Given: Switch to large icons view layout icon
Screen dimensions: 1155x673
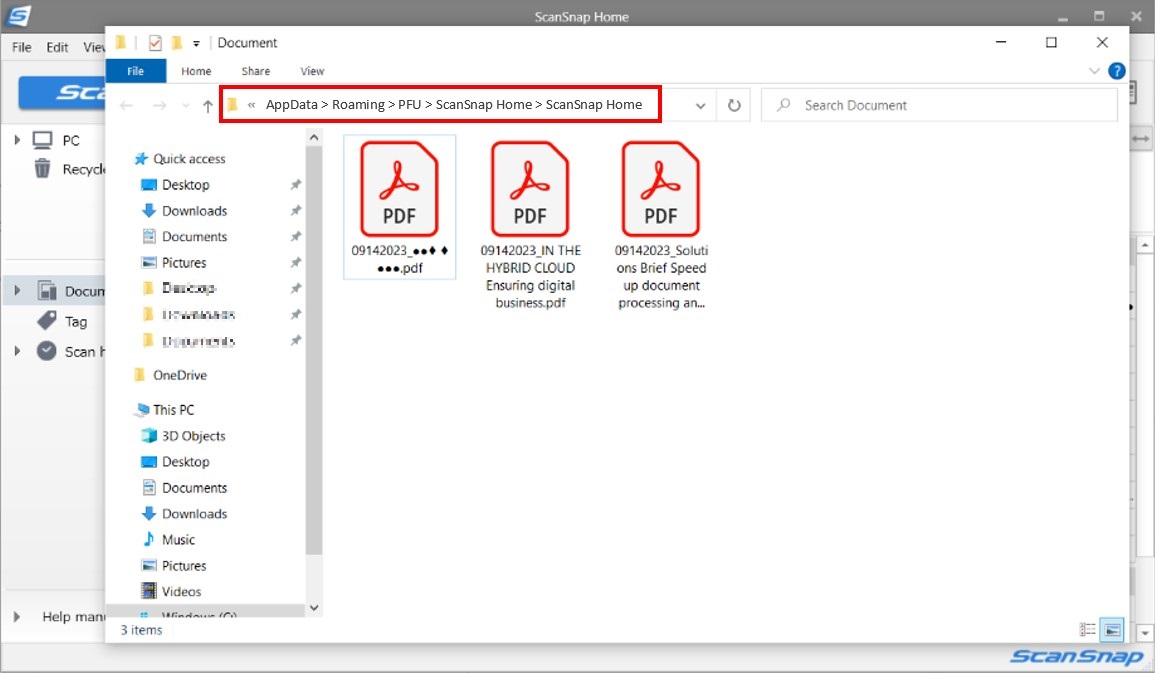Looking at the screenshot, I should pyautogui.click(x=1112, y=630).
